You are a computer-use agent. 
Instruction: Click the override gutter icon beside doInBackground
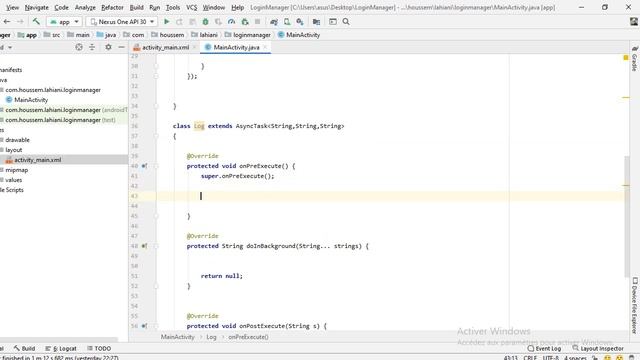[144, 246]
